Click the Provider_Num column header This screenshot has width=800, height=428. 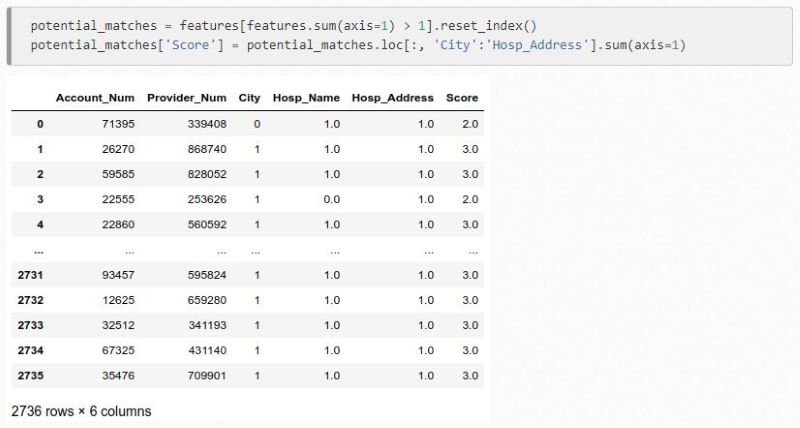point(187,98)
